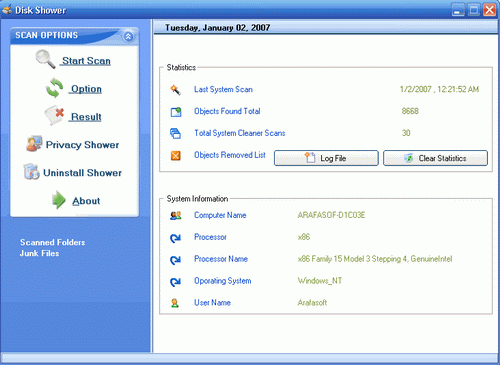500x365 pixels.
Task: Minimize the Disk Shower window
Action: point(458,10)
